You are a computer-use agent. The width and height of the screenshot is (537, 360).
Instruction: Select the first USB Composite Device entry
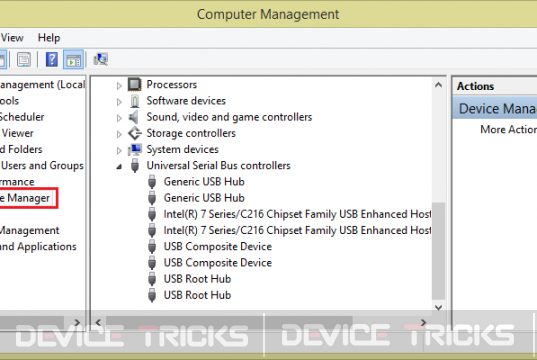(x=217, y=247)
